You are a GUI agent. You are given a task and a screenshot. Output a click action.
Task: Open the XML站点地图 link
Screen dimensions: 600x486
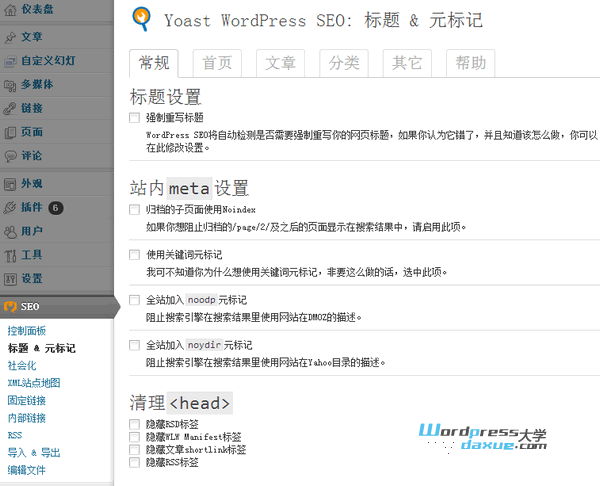[x=34, y=383]
